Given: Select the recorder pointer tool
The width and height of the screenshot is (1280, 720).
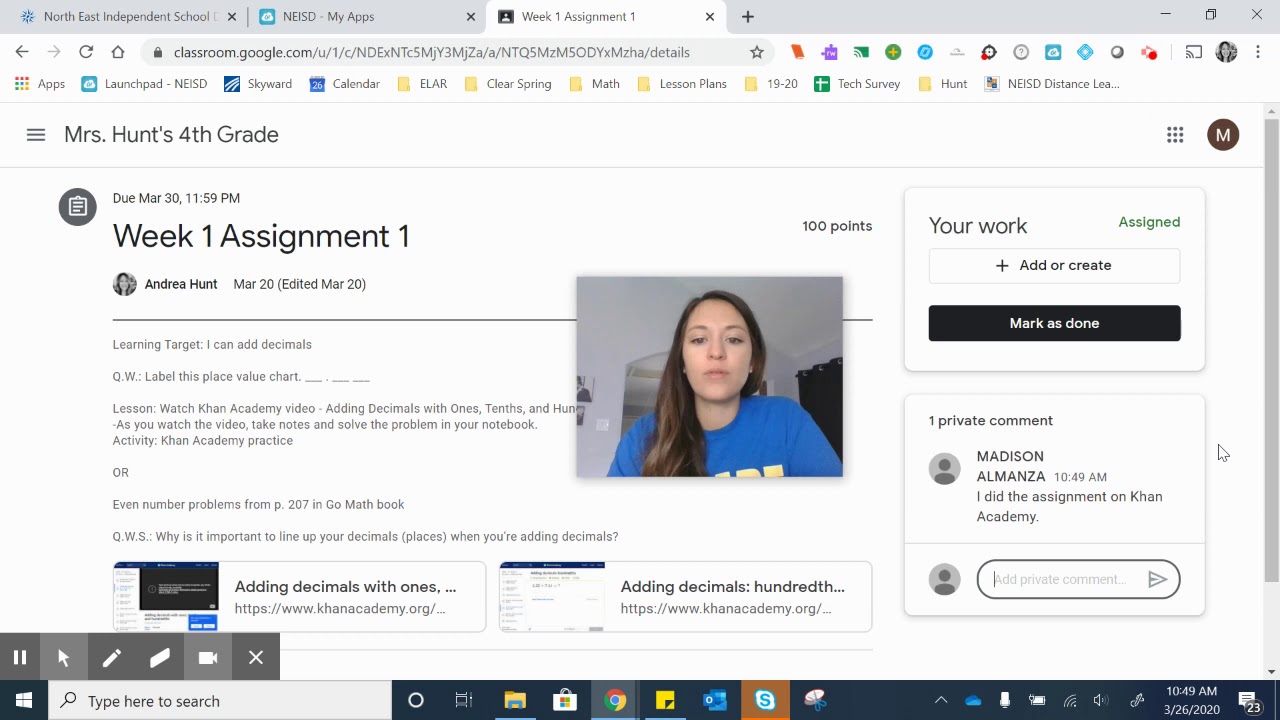Looking at the screenshot, I should pyautogui.click(x=63, y=657).
